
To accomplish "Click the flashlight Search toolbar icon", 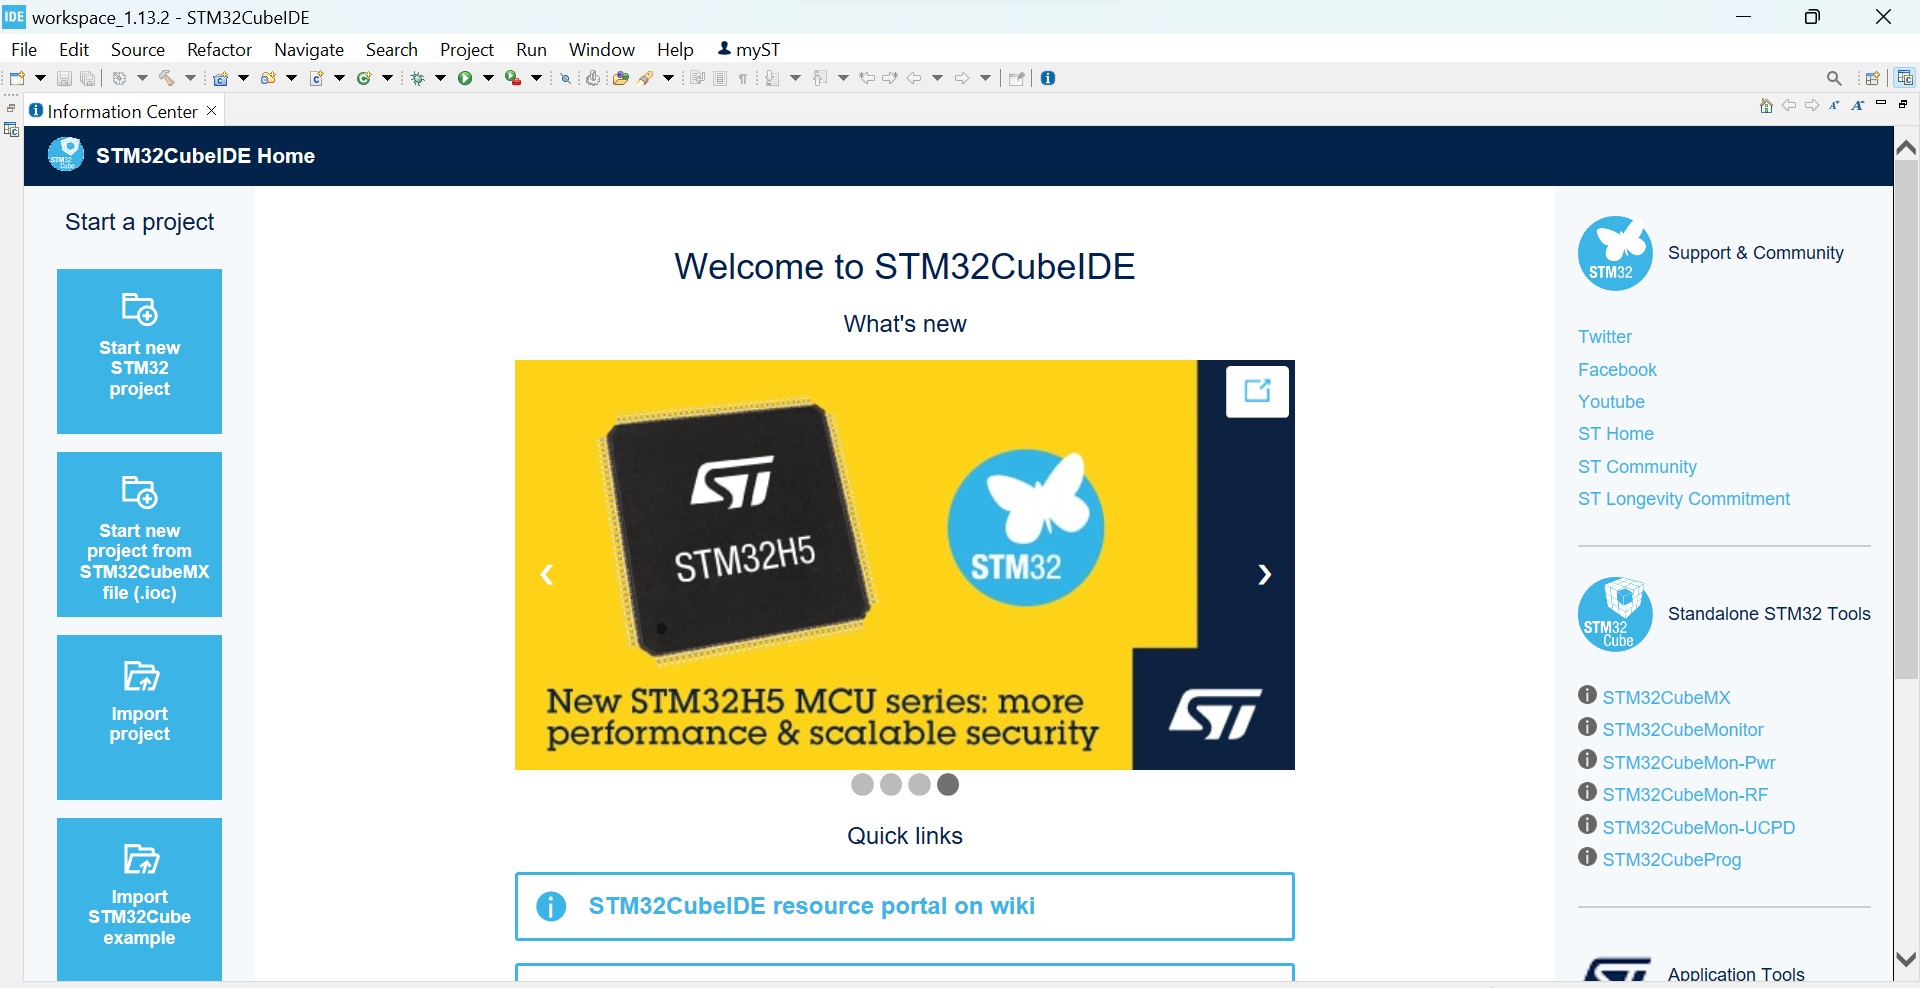I will click(x=646, y=78).
